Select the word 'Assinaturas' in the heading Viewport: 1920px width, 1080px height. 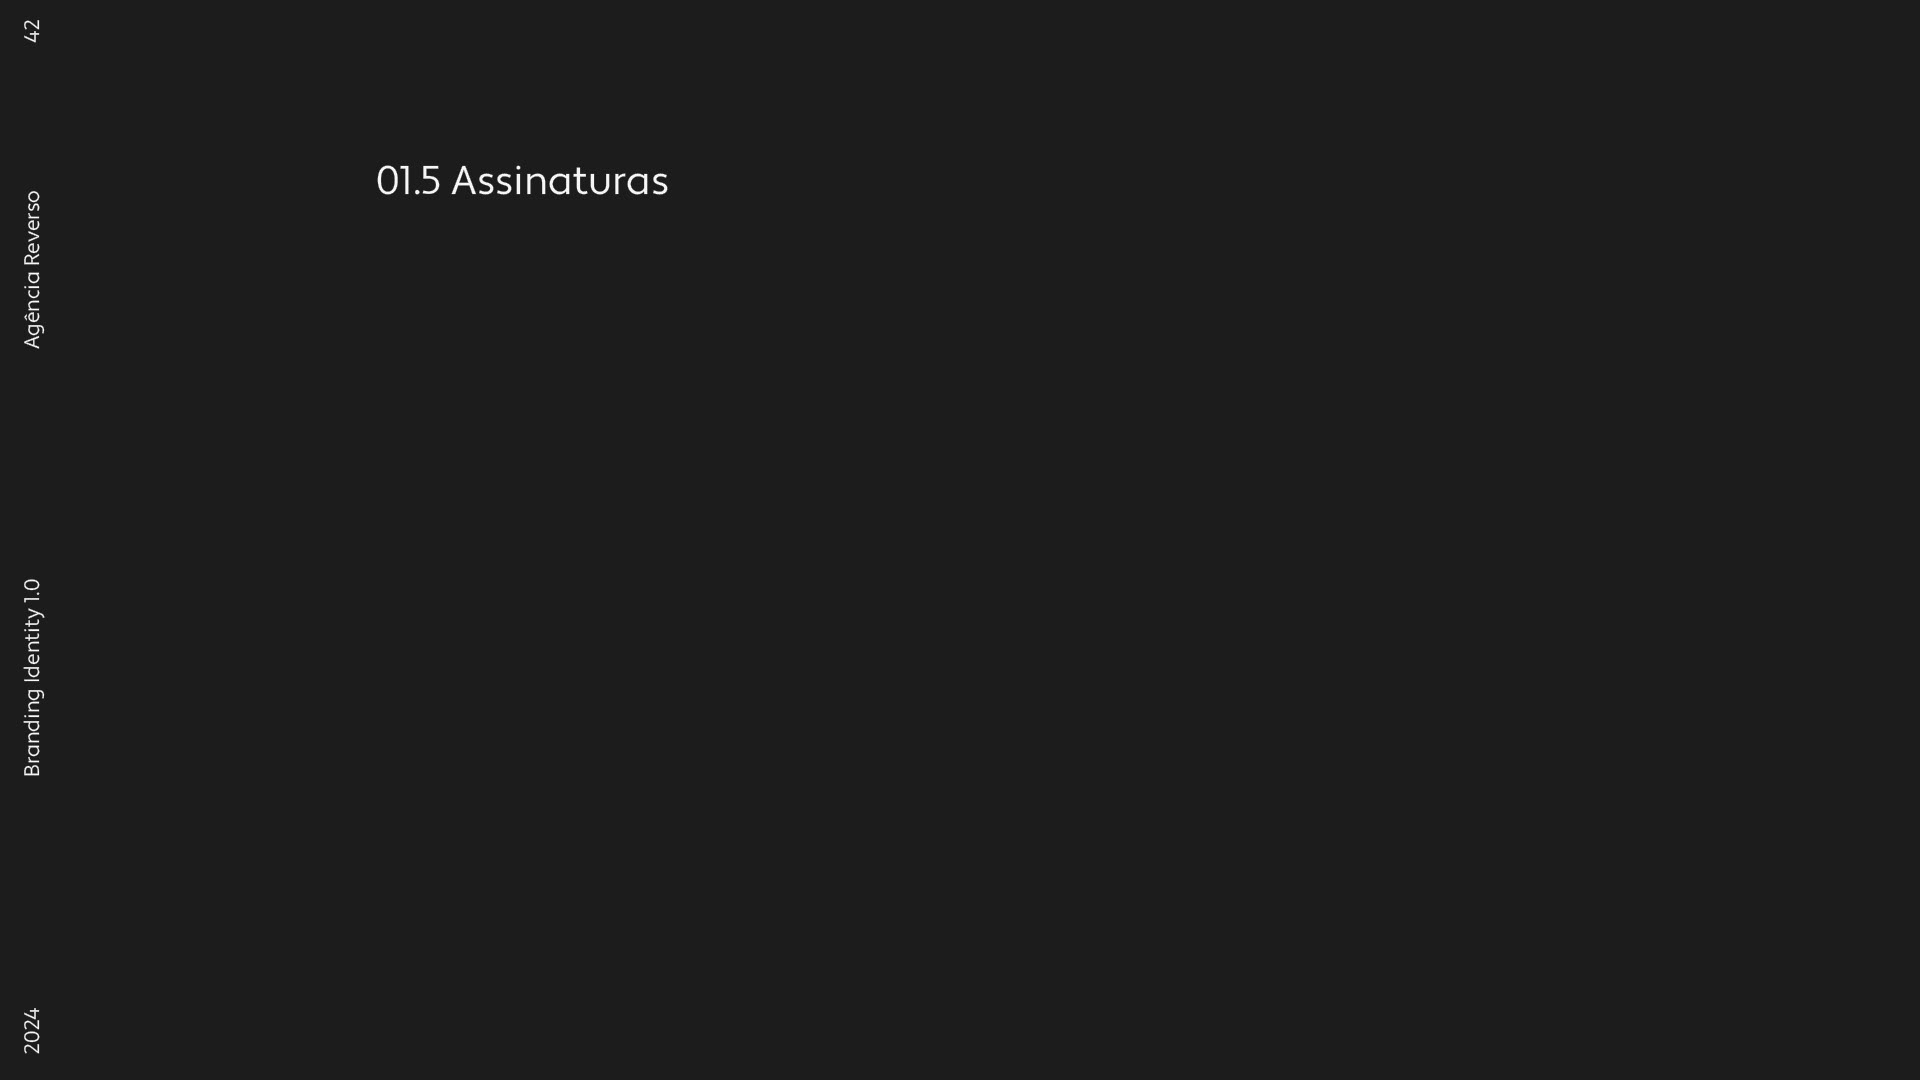[x=560, y=181]
